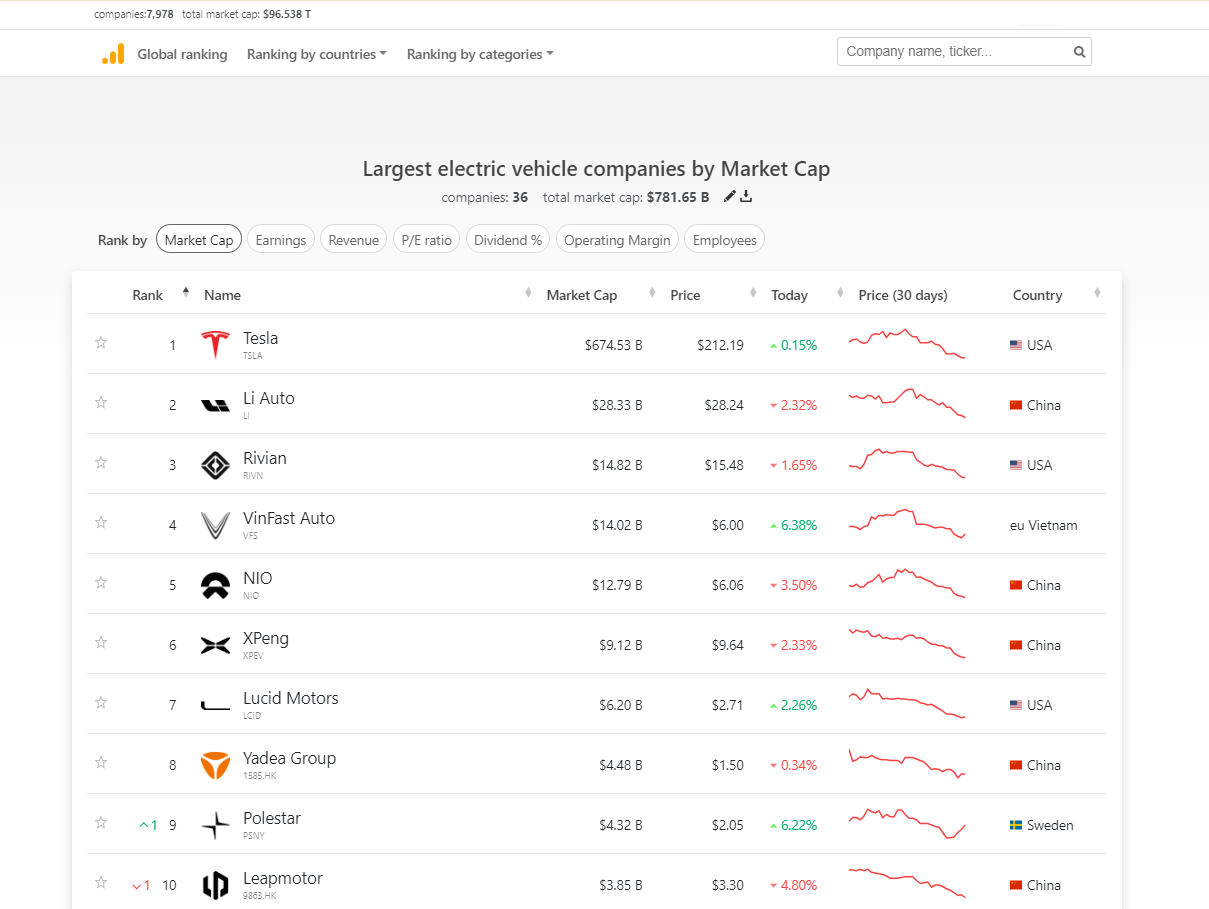Click the USA flag in Tesla row
The height and width of the screenshot is (909, 1209).
pos(1016,345)
